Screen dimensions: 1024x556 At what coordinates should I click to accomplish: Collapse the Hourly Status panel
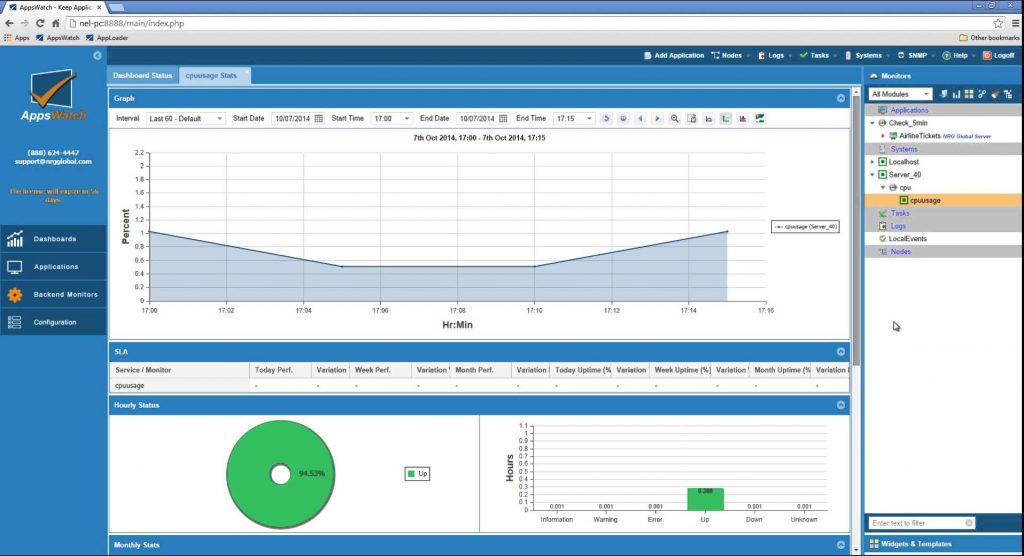(840, 405)
